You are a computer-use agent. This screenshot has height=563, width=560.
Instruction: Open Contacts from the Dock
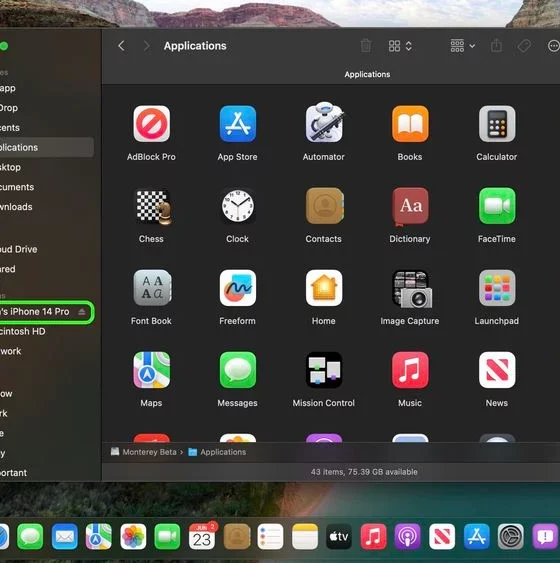(x=237, y=536)
